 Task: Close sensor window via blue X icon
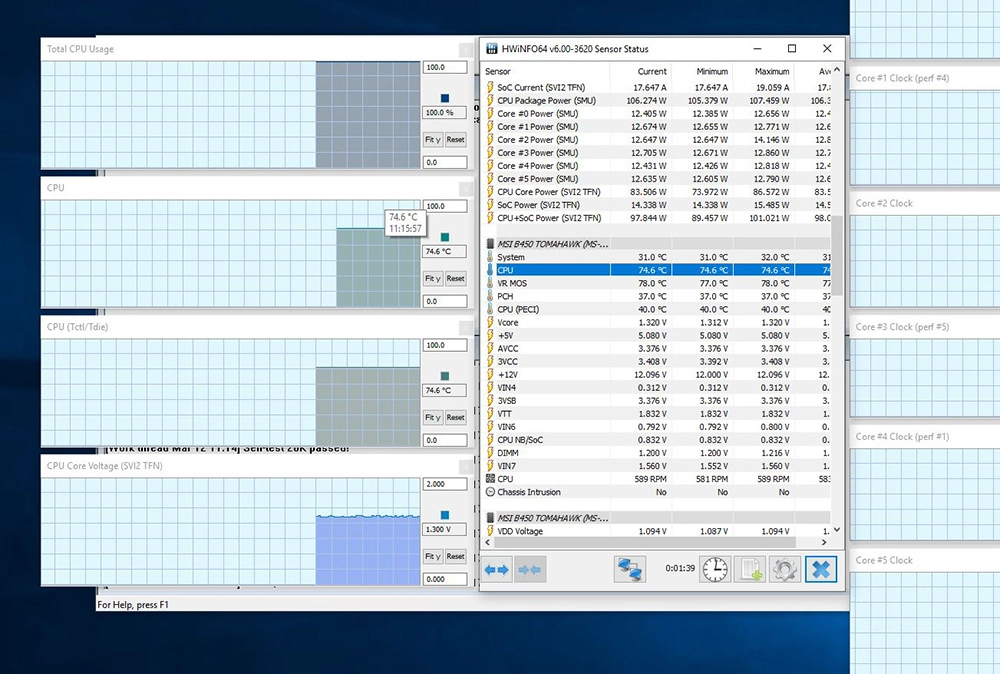821,569
